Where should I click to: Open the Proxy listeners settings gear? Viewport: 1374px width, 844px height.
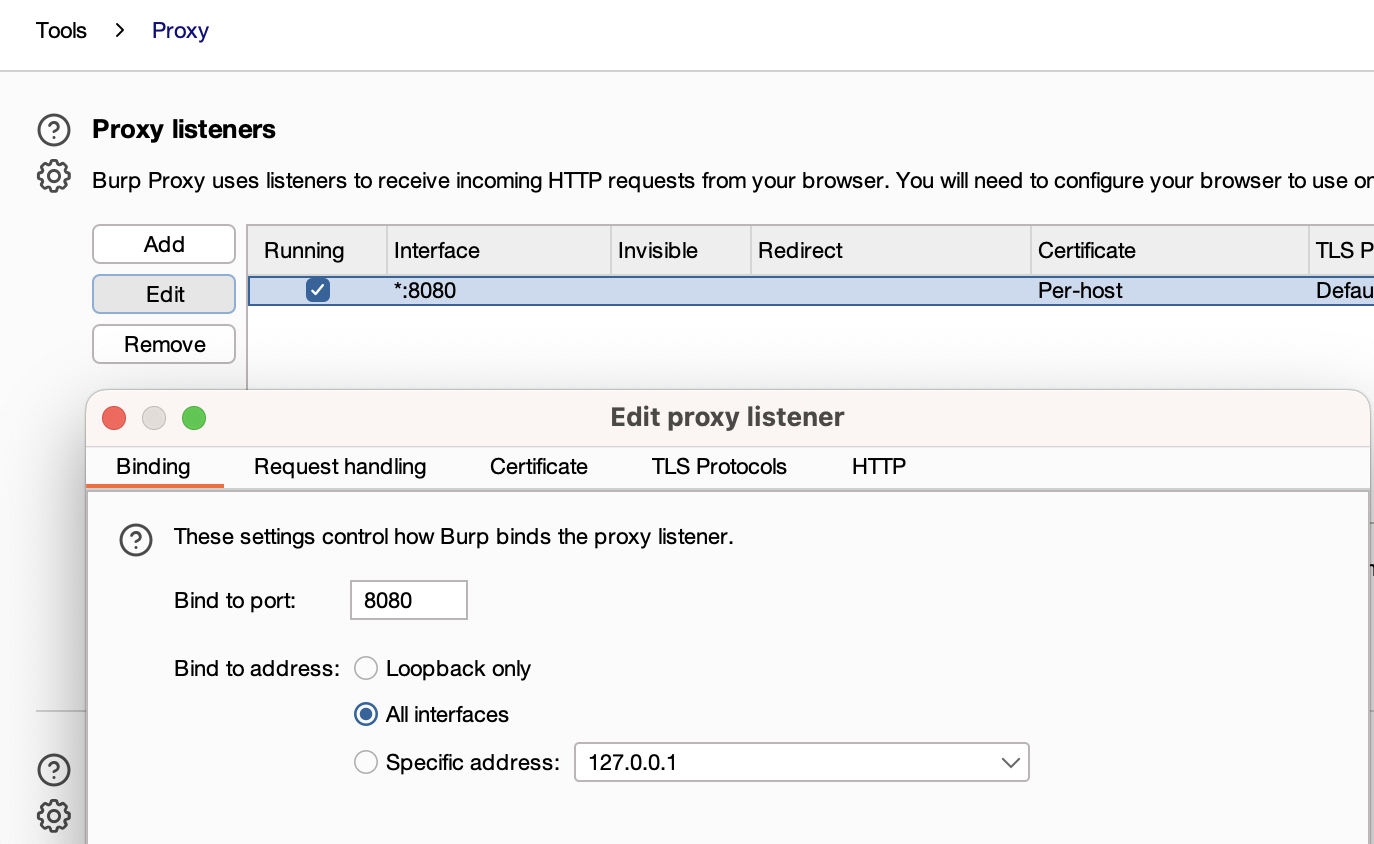pos(54,176)
